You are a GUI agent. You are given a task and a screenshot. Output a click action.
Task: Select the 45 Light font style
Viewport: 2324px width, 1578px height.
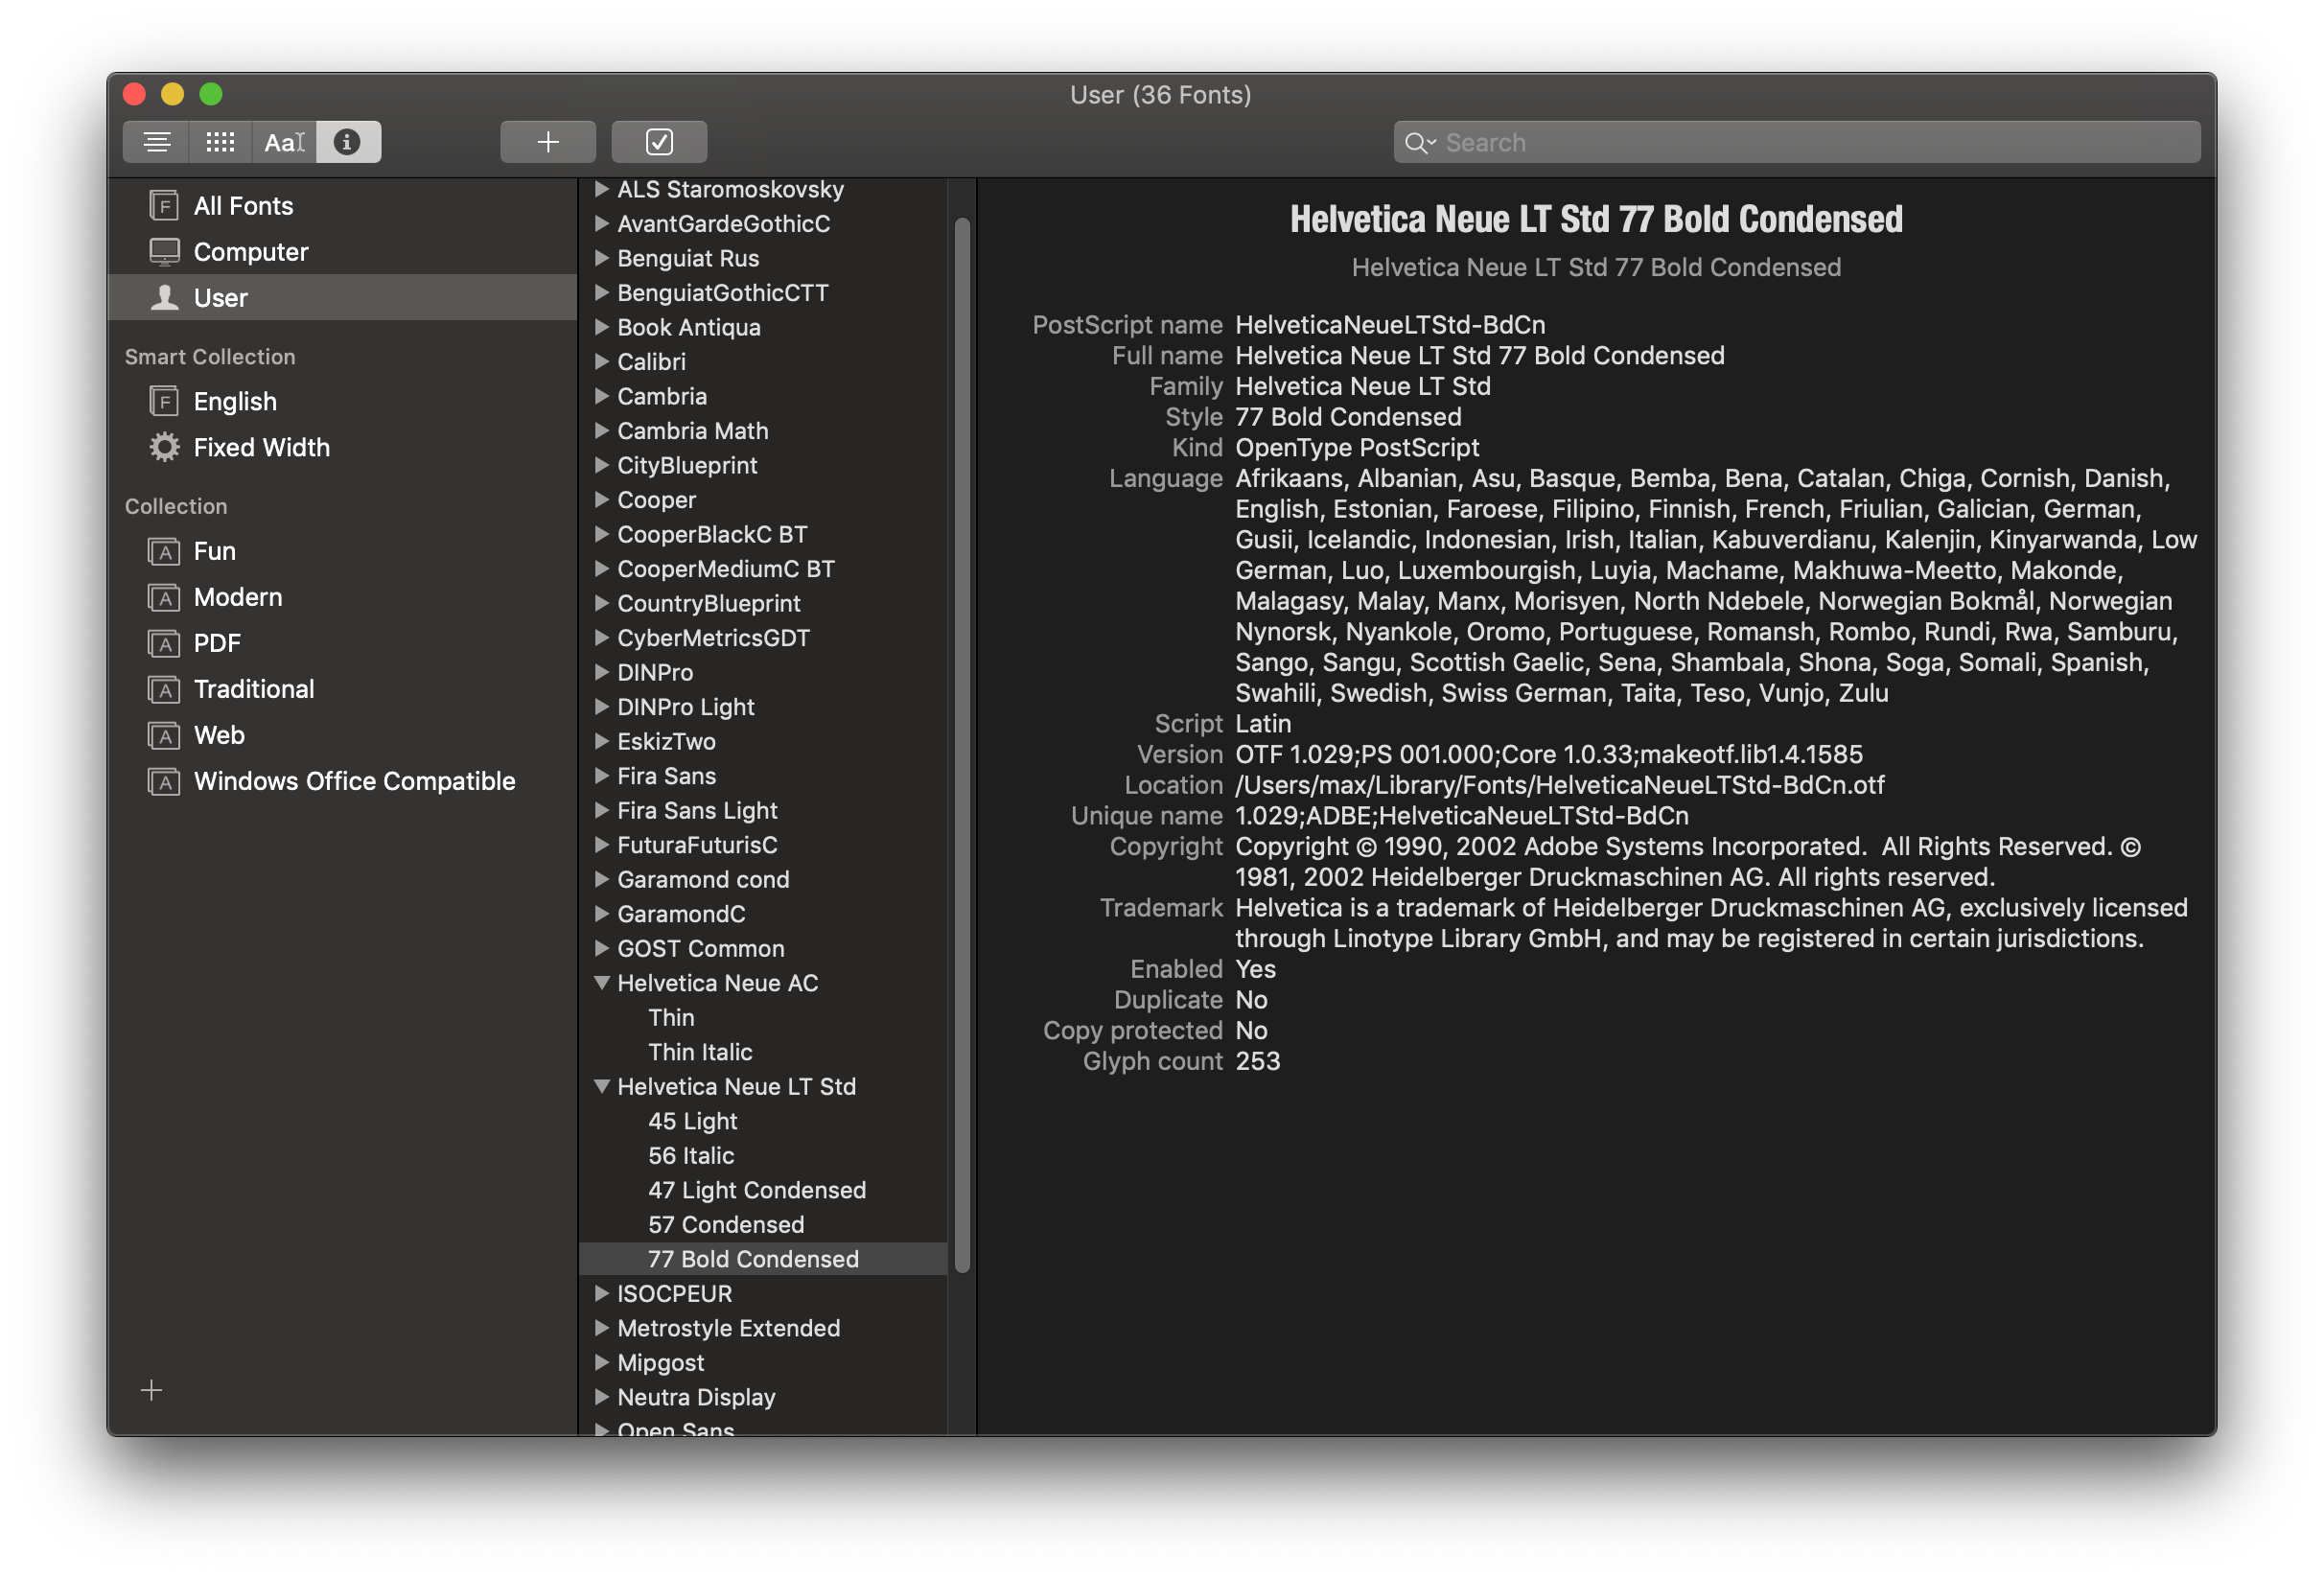(693, 1121)
